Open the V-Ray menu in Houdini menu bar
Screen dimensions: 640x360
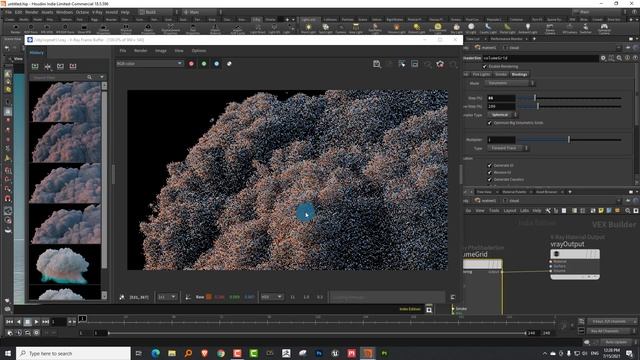click(x=97, y=12)
